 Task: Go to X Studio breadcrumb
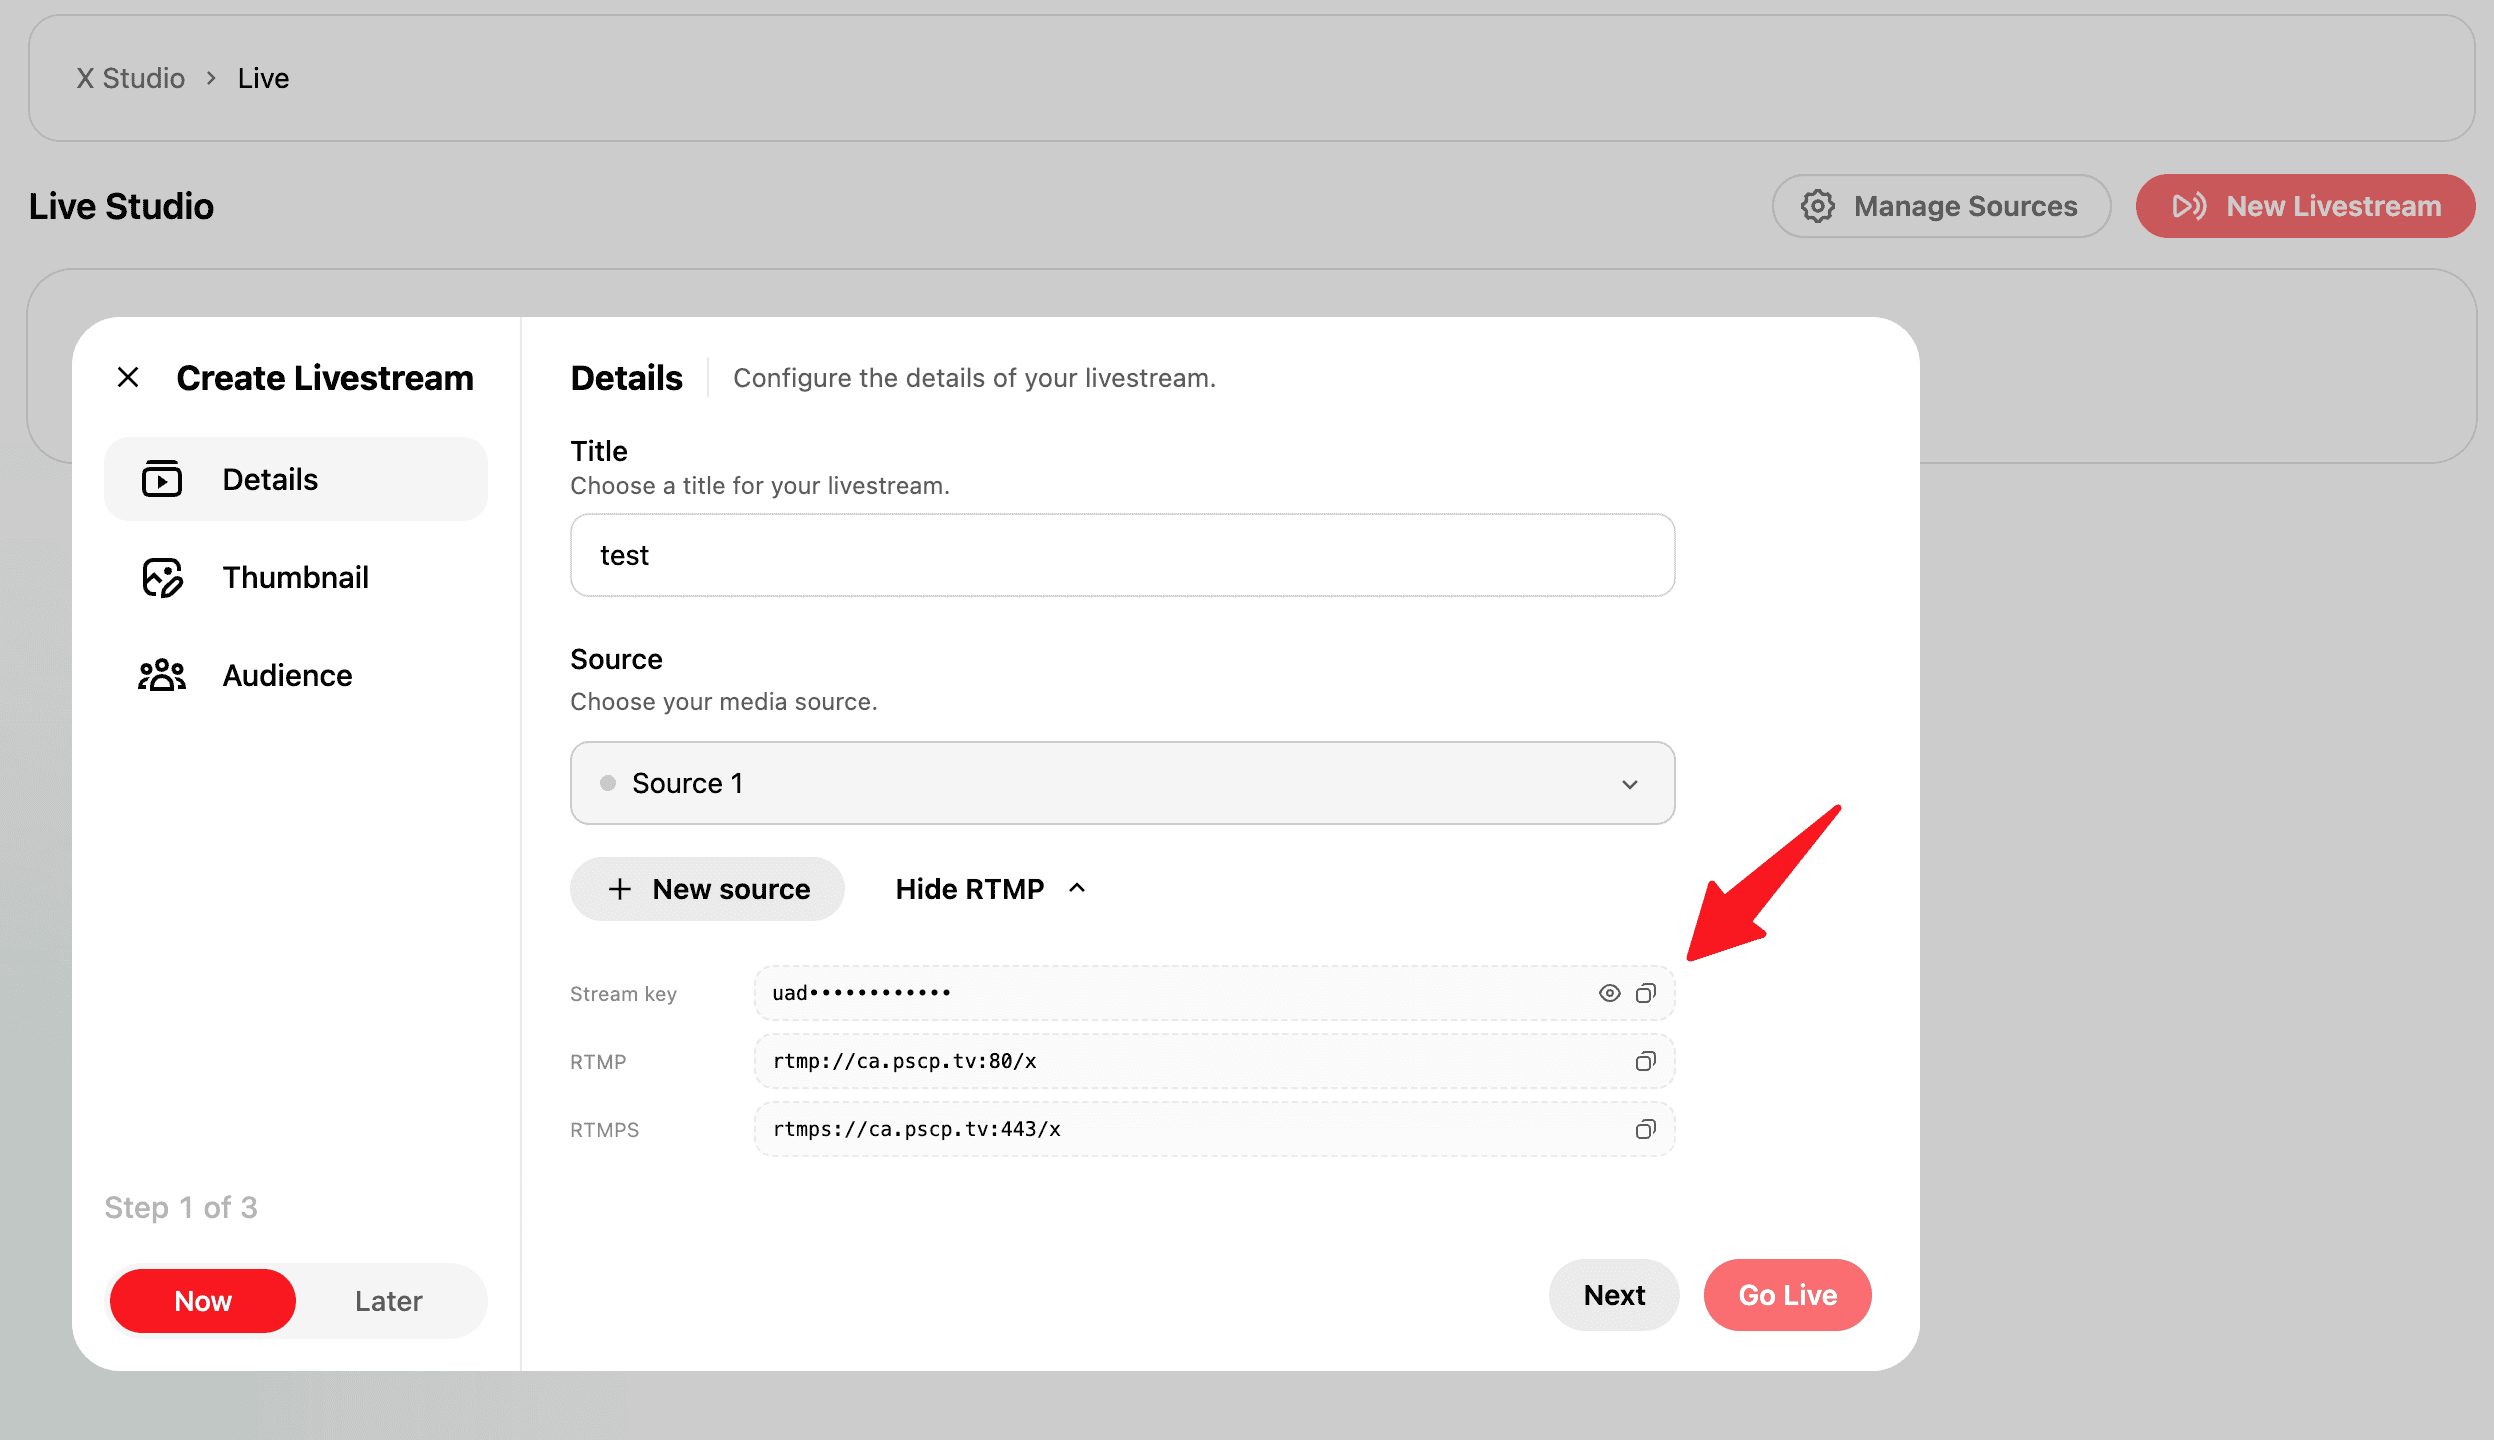click(x=130, y=78)
